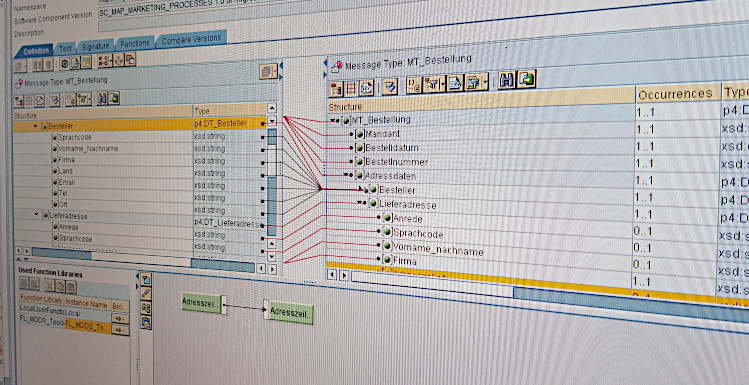The image size is (749, 385).
Task: Click the tree-view icon in source structure toolbar
Action: click(19, 101)
